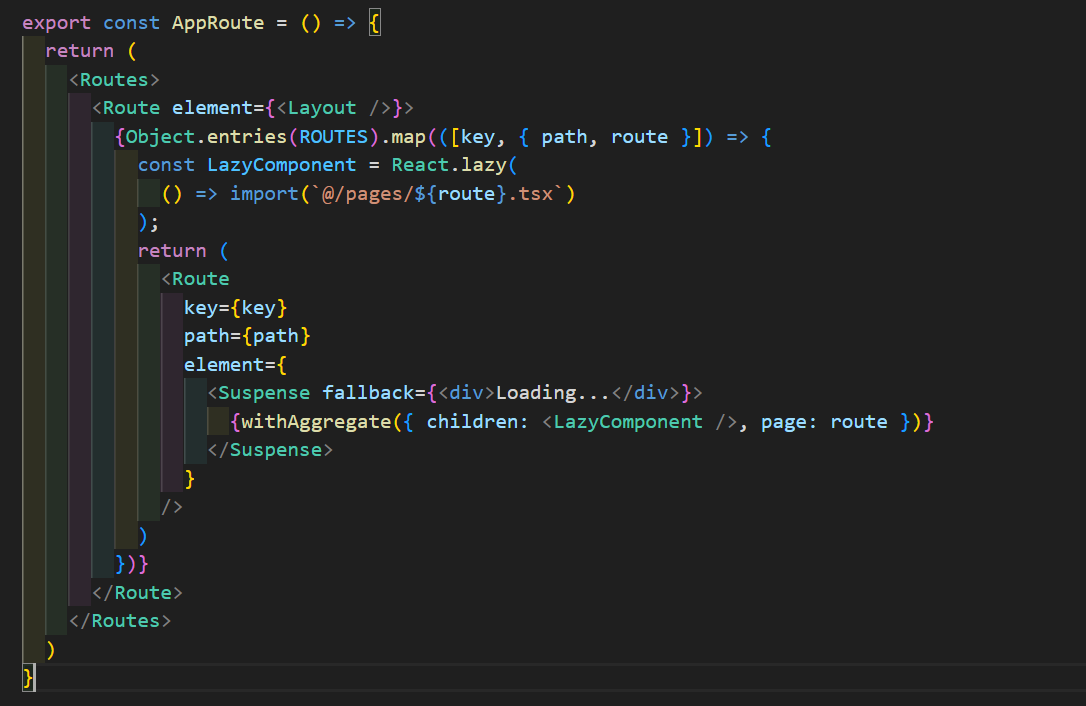Image resolution: width=1086 pixels, height=706 pixels.
Task: Click path={path} attribute
Action: 247,336
